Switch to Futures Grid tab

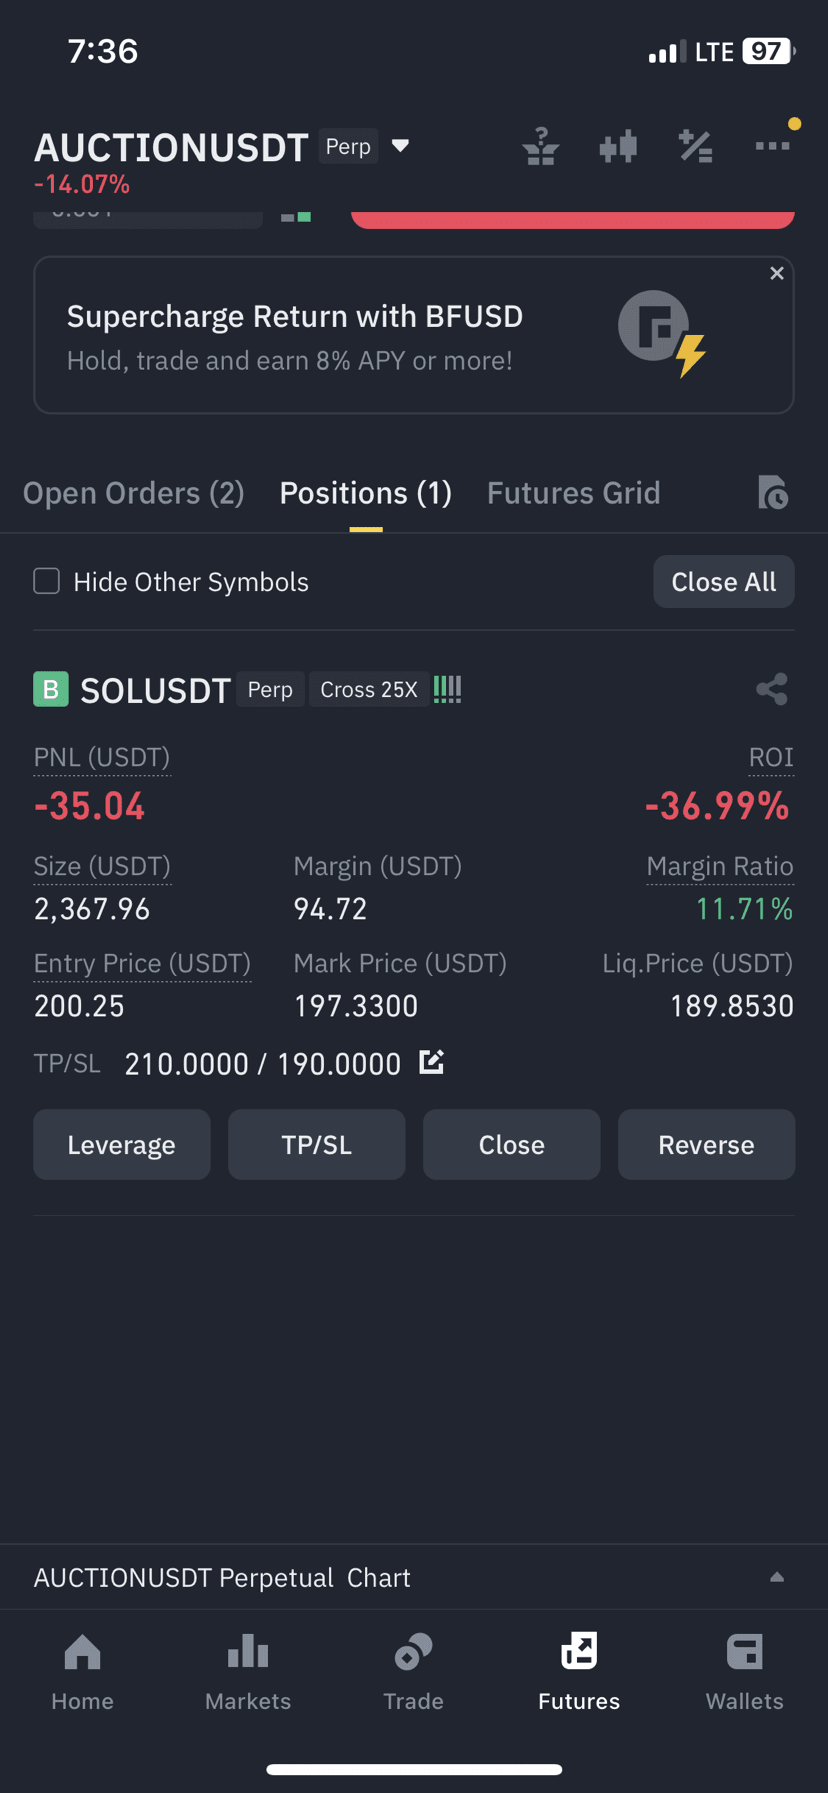[x=573, y=493]
